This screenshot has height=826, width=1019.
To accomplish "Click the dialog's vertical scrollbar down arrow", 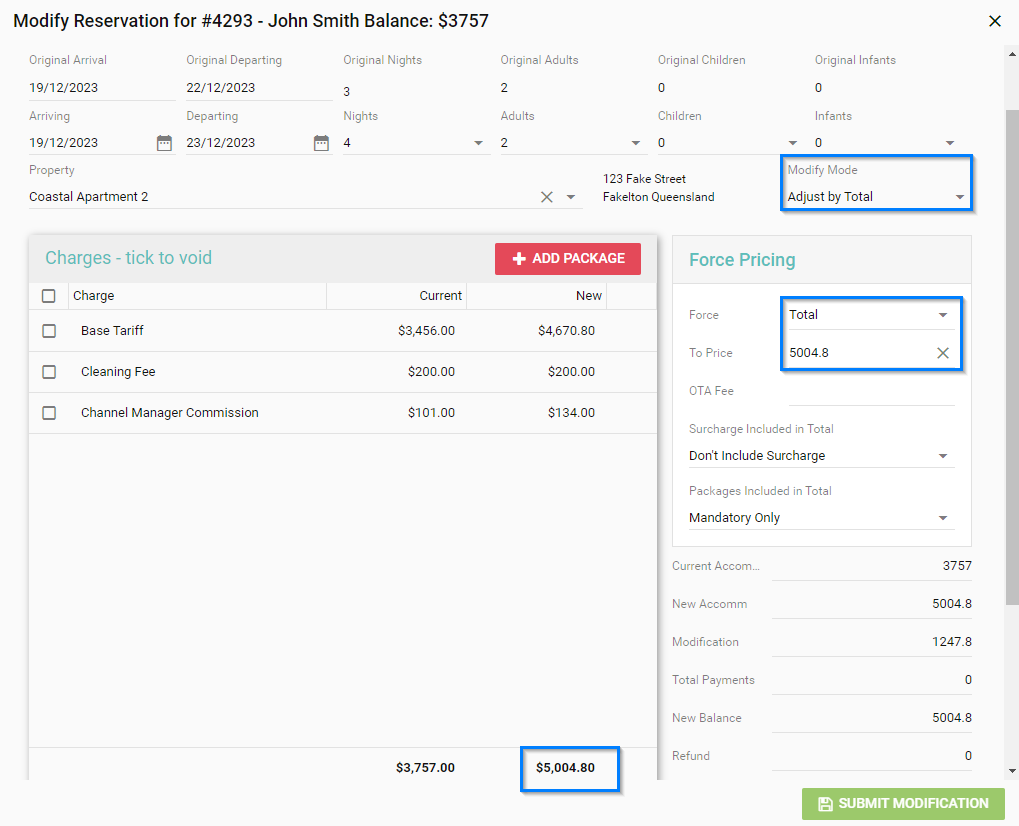I will pyautogui.click(x=1011, y=771).
